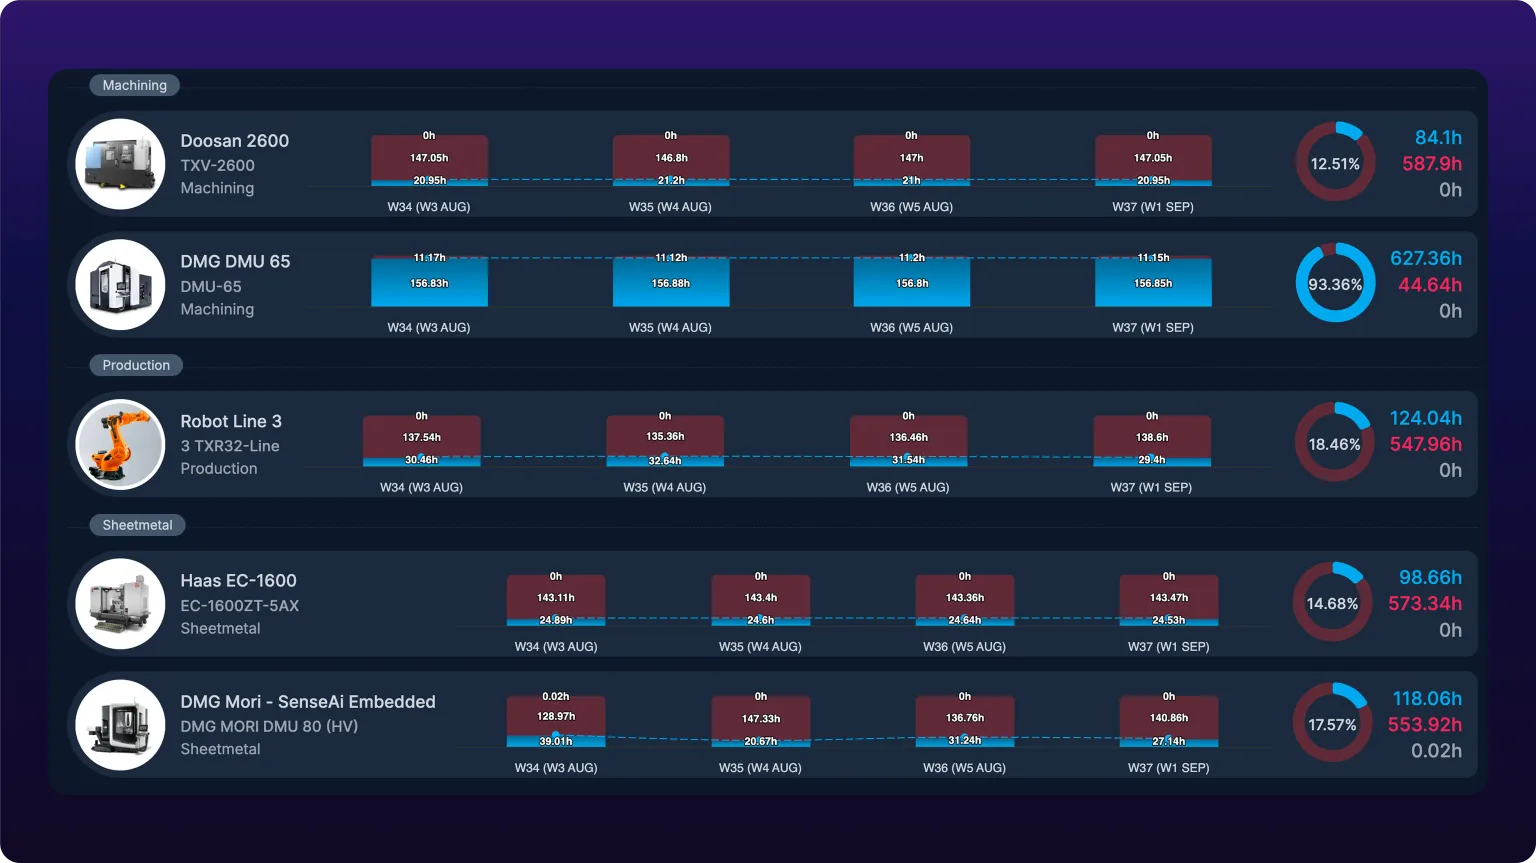Click the Production group tag
1536x863 pixels.
pos(136,365)
